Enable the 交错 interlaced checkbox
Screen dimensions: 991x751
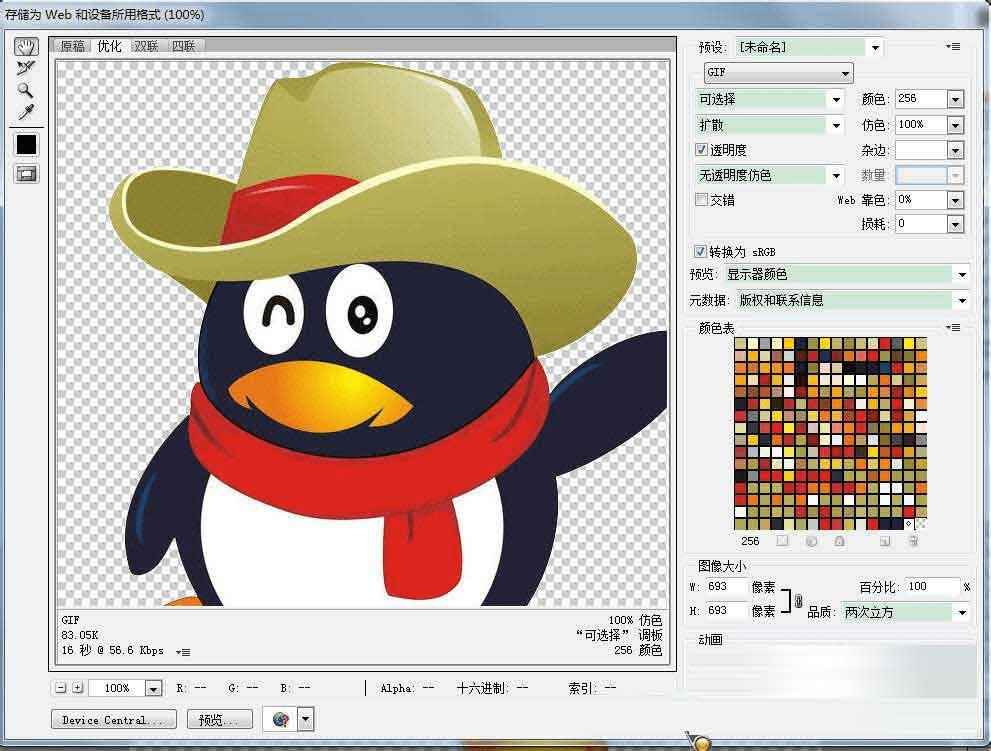click(x=701, y=200)
